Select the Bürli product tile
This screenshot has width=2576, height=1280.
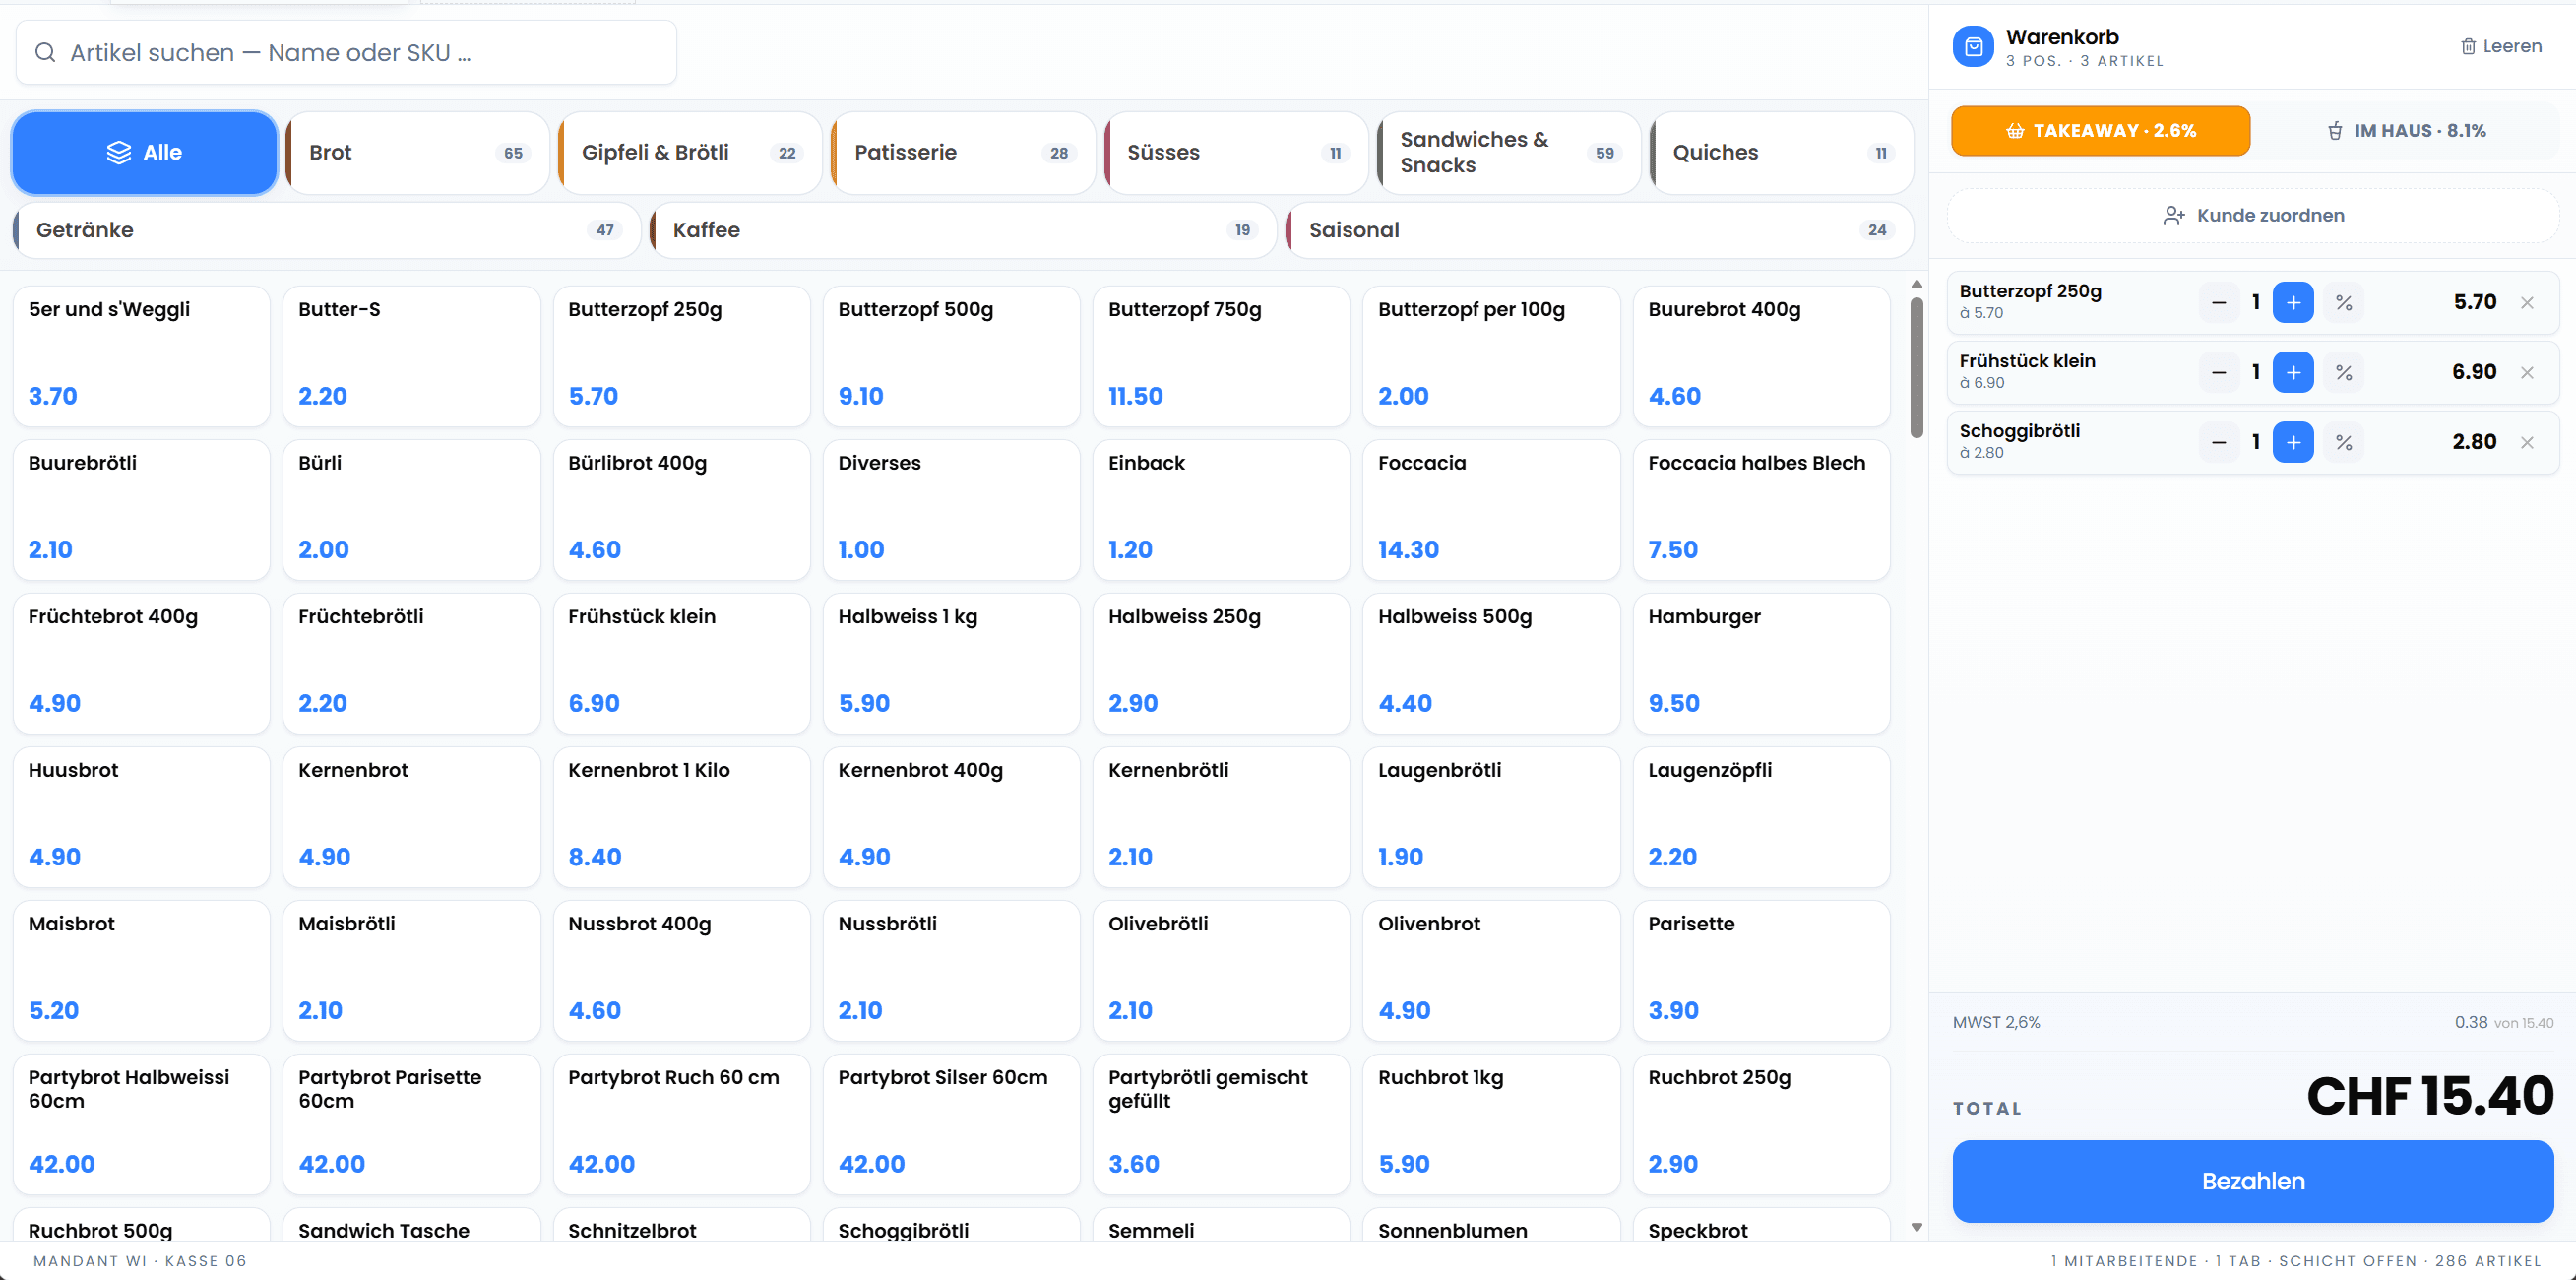tap(411, 510)
